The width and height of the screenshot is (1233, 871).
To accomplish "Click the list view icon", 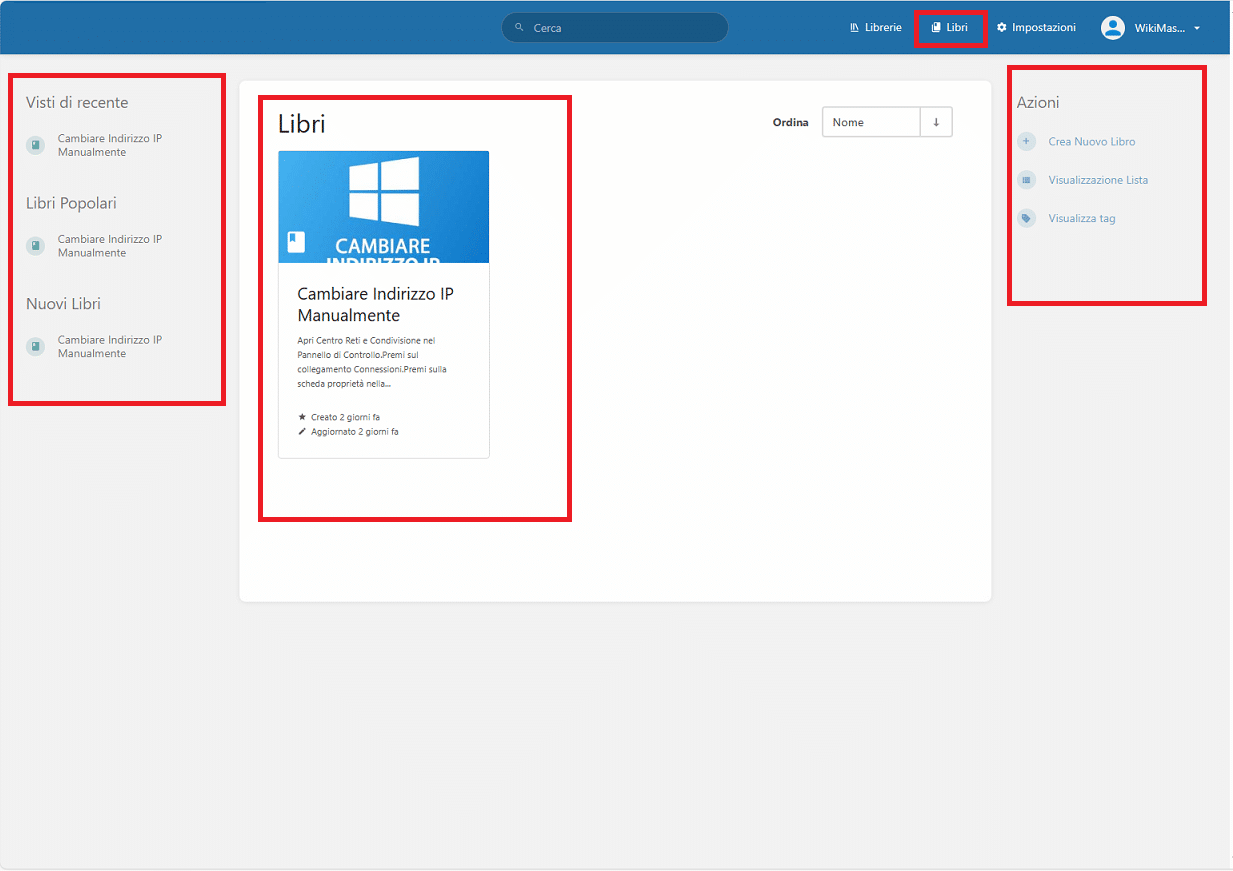I will (x=1027, y=180).
